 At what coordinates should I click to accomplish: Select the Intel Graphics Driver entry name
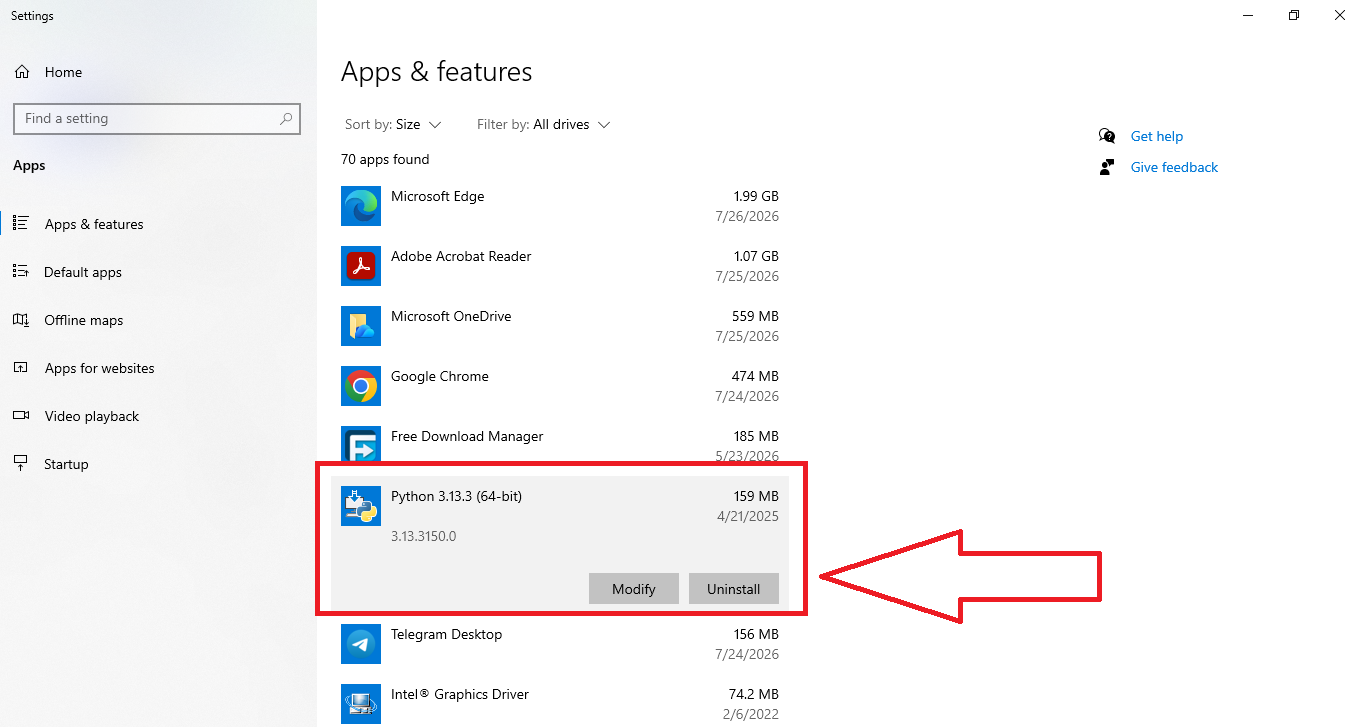coord(460,694)
